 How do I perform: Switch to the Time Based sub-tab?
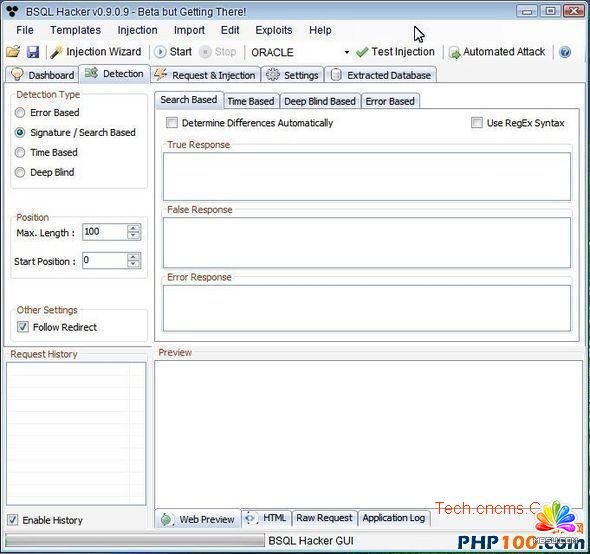coord(251,101)
